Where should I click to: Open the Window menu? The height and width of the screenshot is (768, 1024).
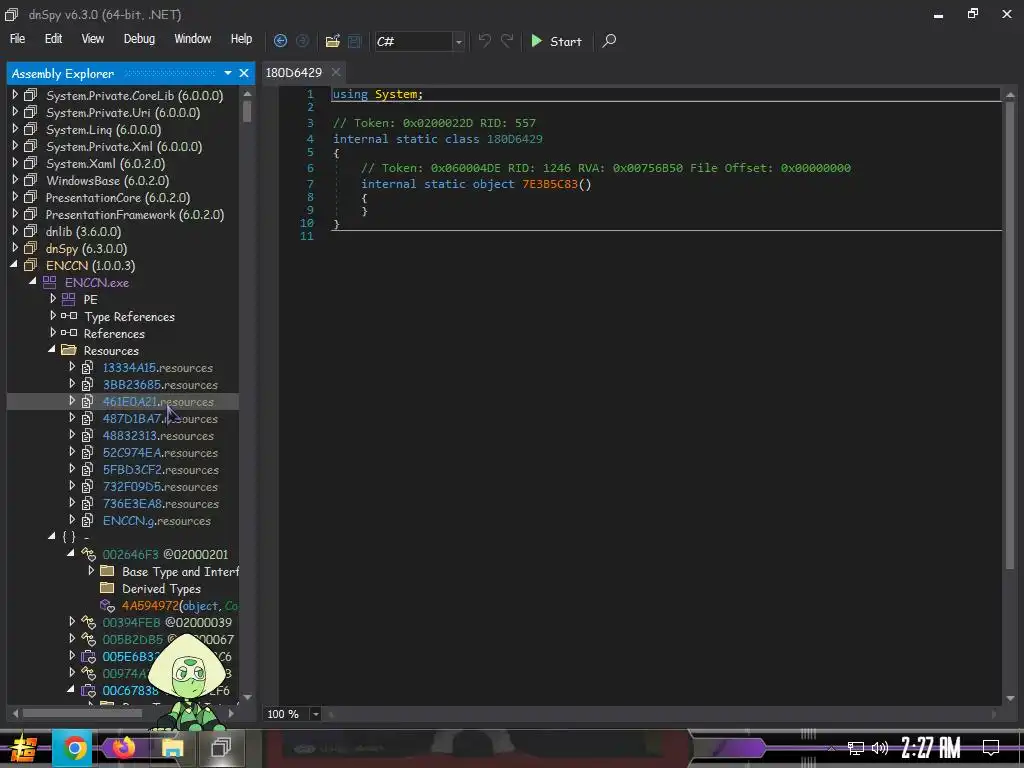(x=193, y=39)
